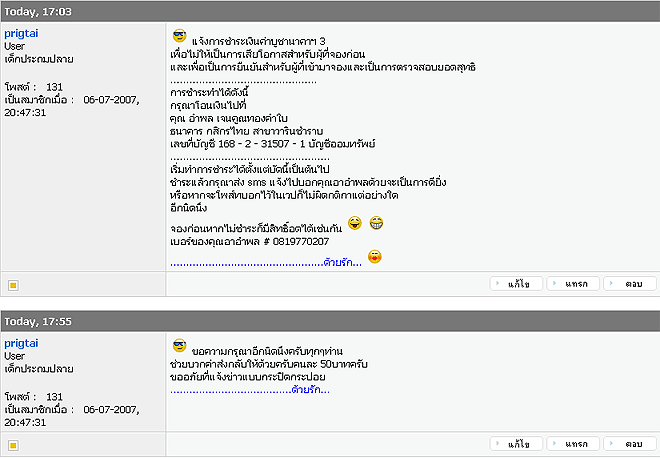The image size is (660, 458).
Task: Click แก้ไข button on the 17:55 post
Action: pyautogui.click(x=516, y=444)
